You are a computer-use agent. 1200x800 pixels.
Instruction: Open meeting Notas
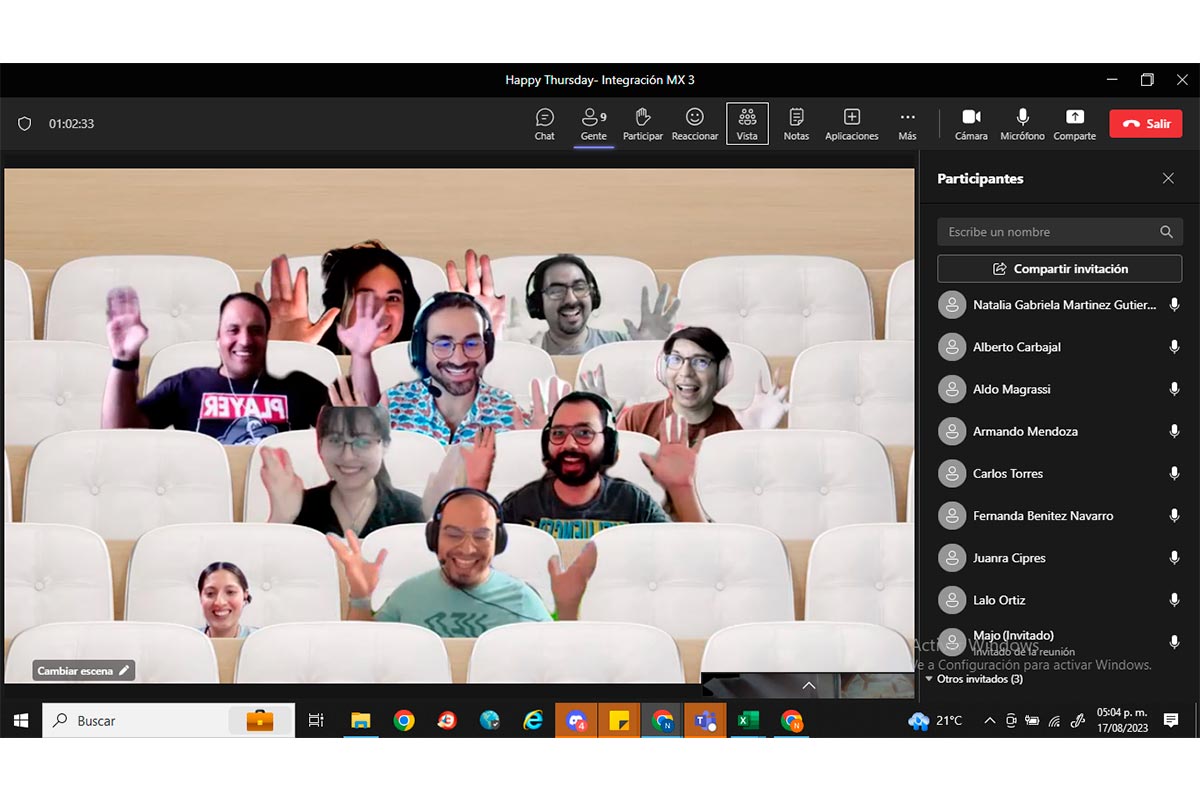797,124
